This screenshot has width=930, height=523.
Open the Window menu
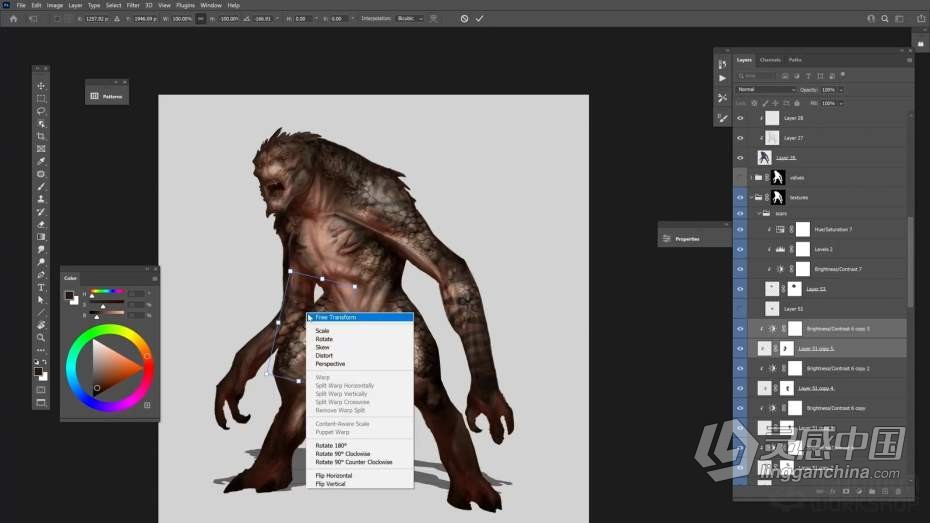coord(211,5)
